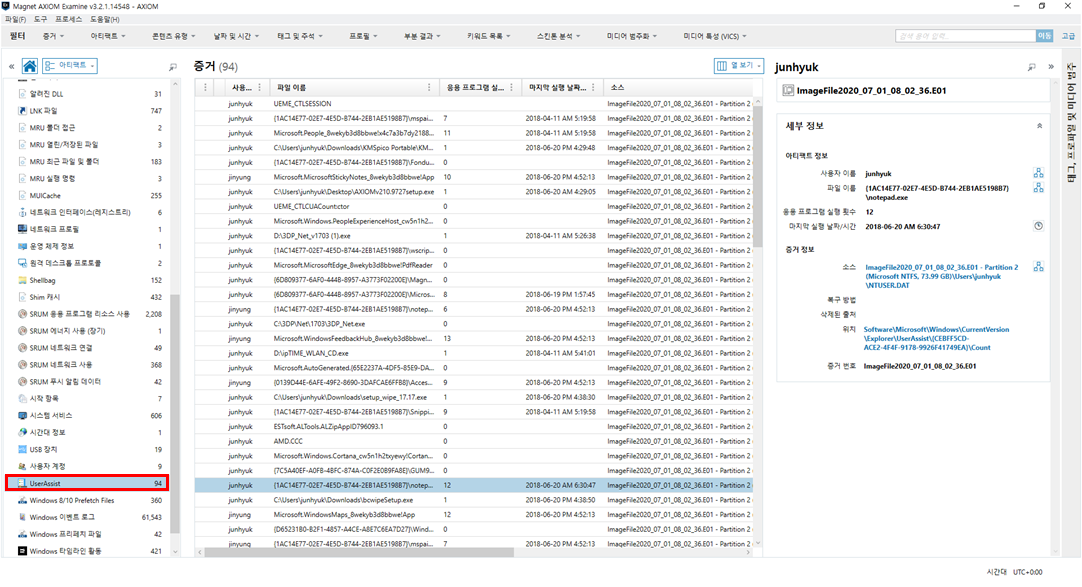Select the 시스템 서비스 icon

(x=22, y=415)
